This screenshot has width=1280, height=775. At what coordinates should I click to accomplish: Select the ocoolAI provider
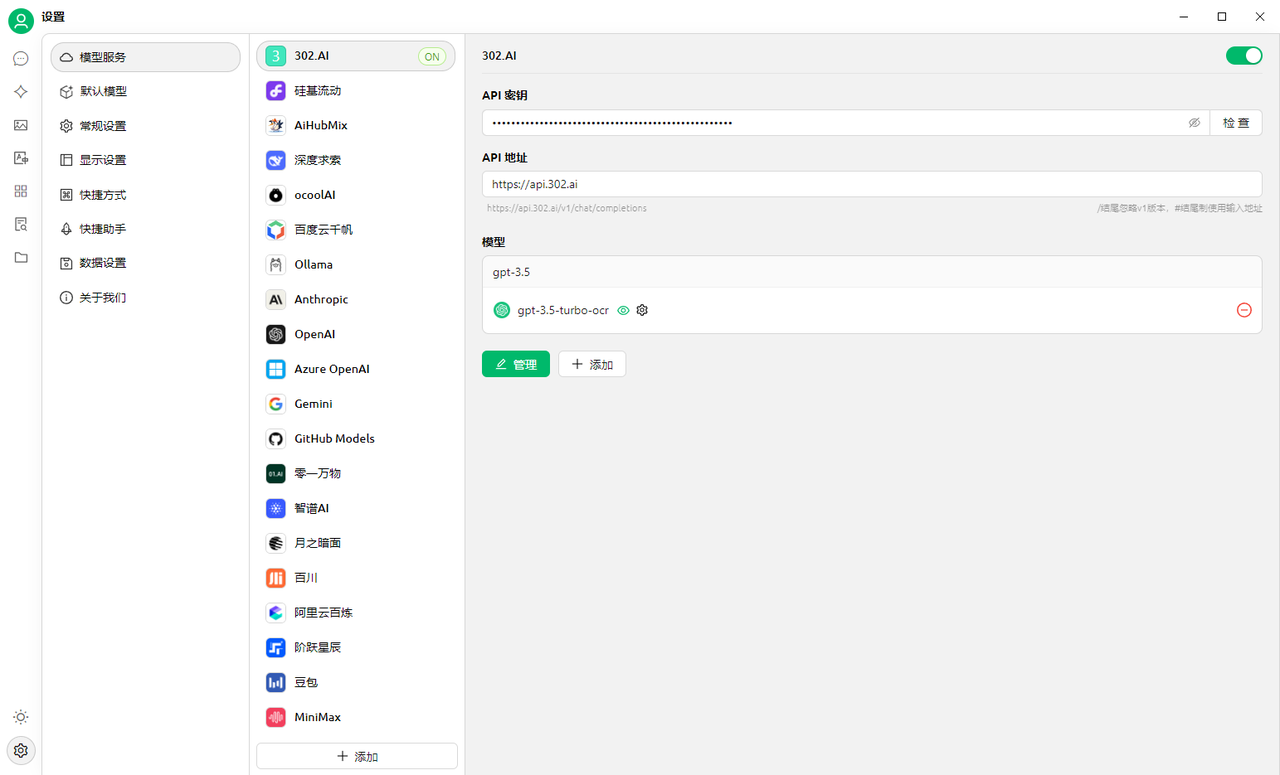pos(356,195)
